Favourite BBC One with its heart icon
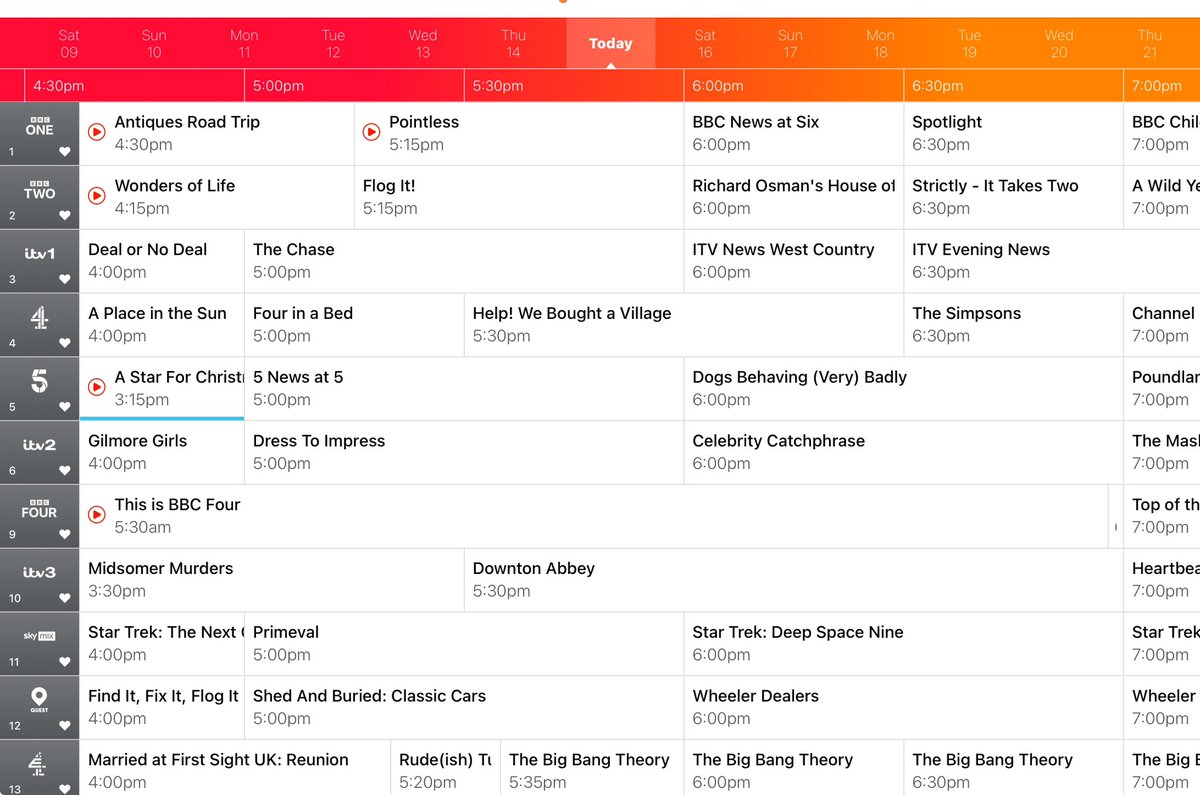1200x795 pixels. pos(65,152)
